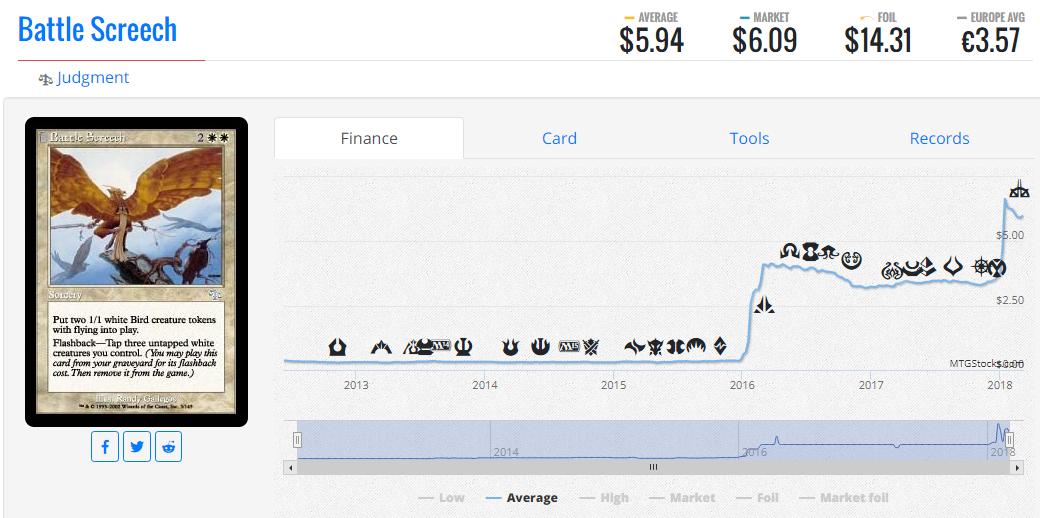Image resolution: width=1040 pixels, height=518 pixels.
Task: Click the left range handle of the navigator
Action: [x=297, y=440]
